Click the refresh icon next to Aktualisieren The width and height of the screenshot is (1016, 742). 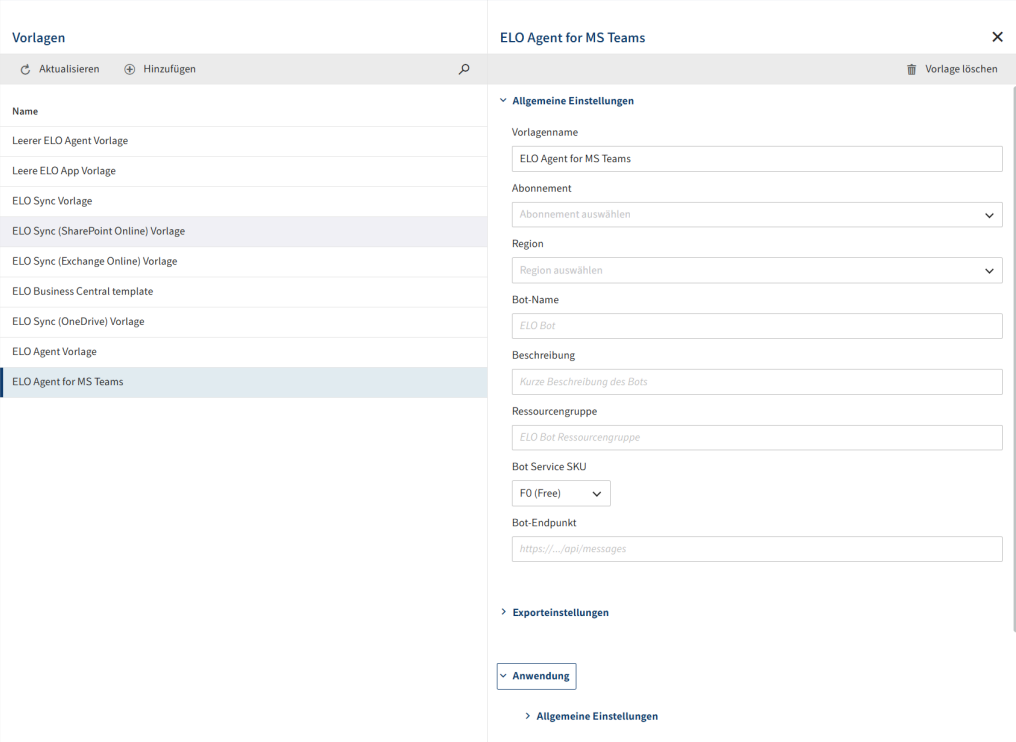coord(25,69)
